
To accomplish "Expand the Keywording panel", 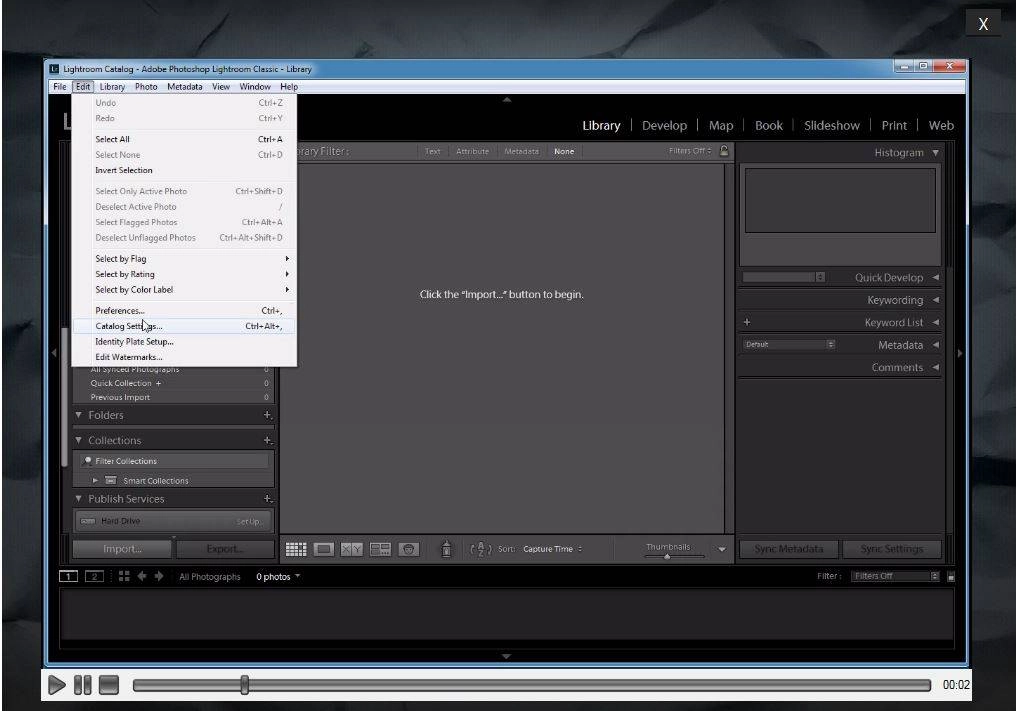I will (x=935, y=300).
